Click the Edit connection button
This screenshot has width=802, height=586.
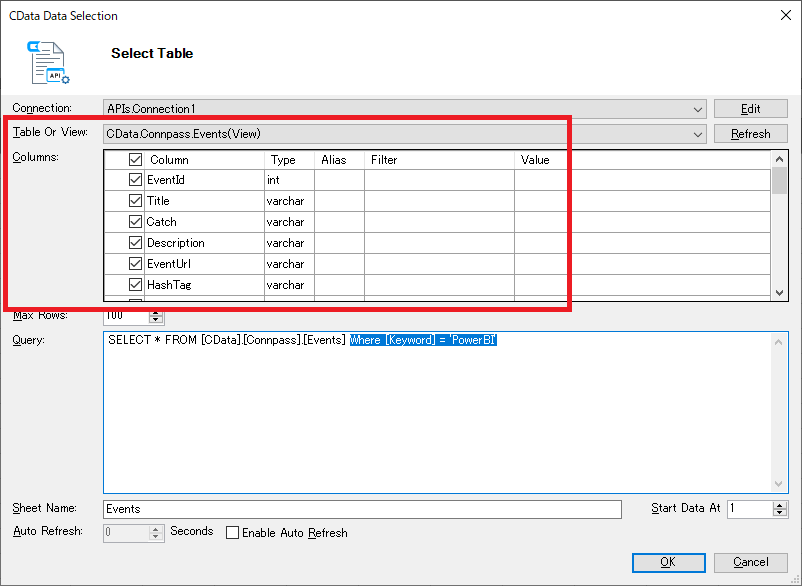click(x=750, y=109)
